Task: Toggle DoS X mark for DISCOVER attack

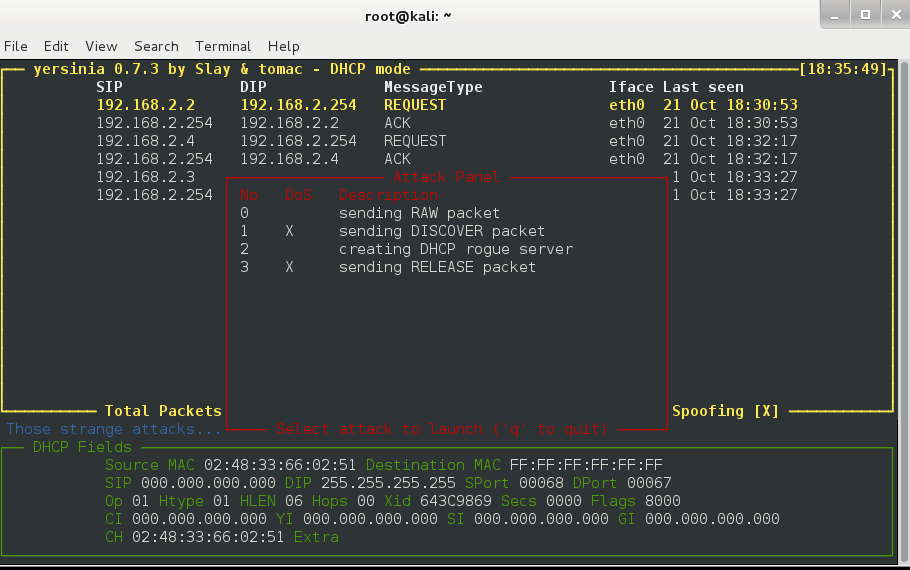Action: coord(289,231)
